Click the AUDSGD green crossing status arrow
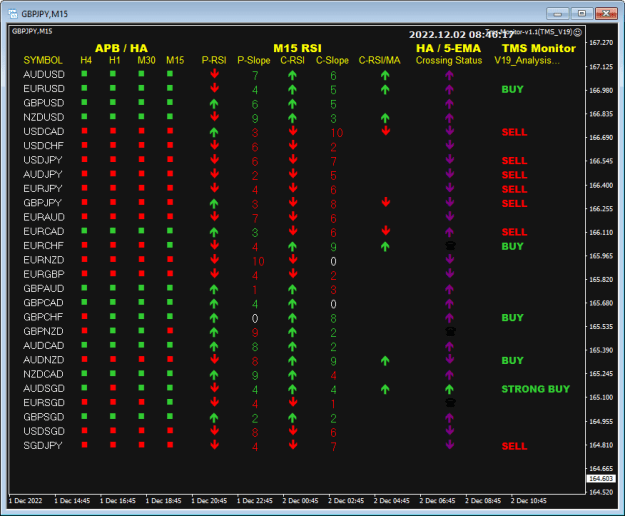Screen dimensions: 625x516 (x=450, y=389)
